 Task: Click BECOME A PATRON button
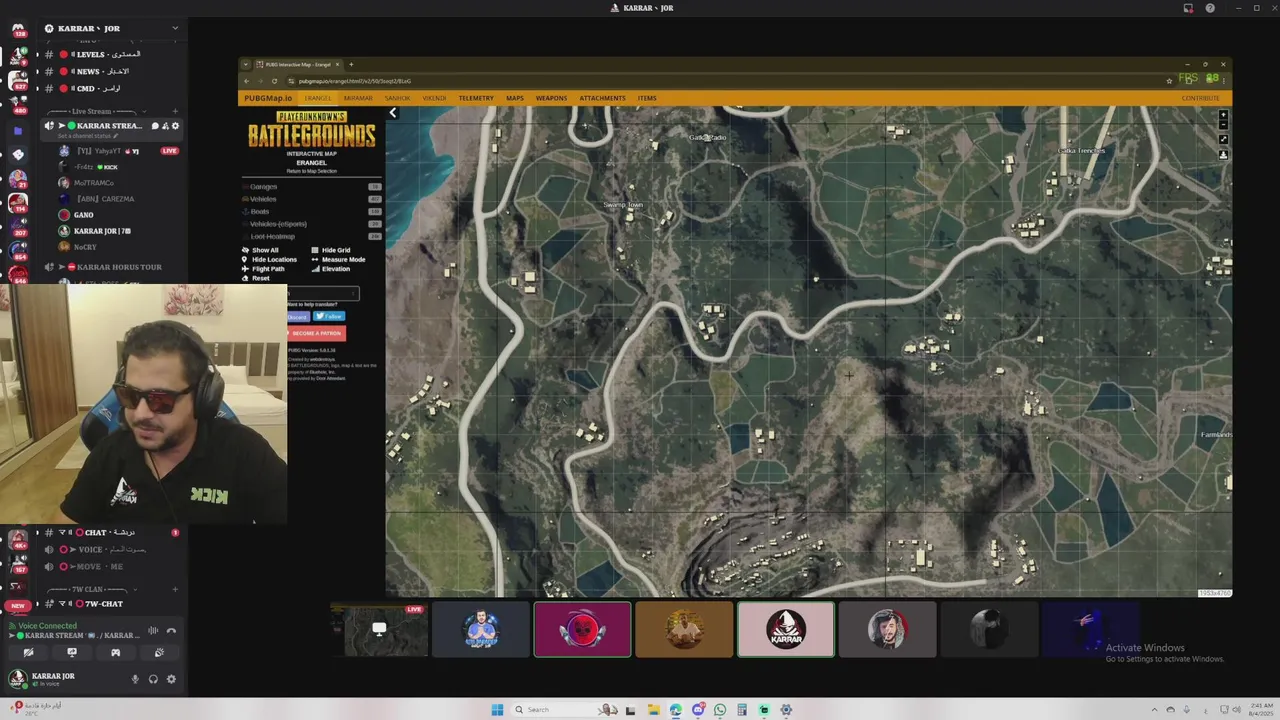pyautogui.click(x=316, y=333)
